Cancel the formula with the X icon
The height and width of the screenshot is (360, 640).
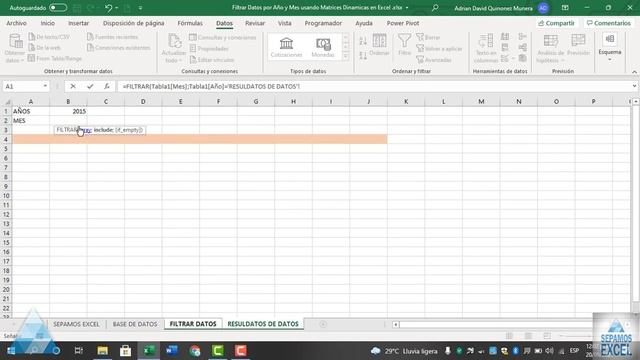pos(73,86)
